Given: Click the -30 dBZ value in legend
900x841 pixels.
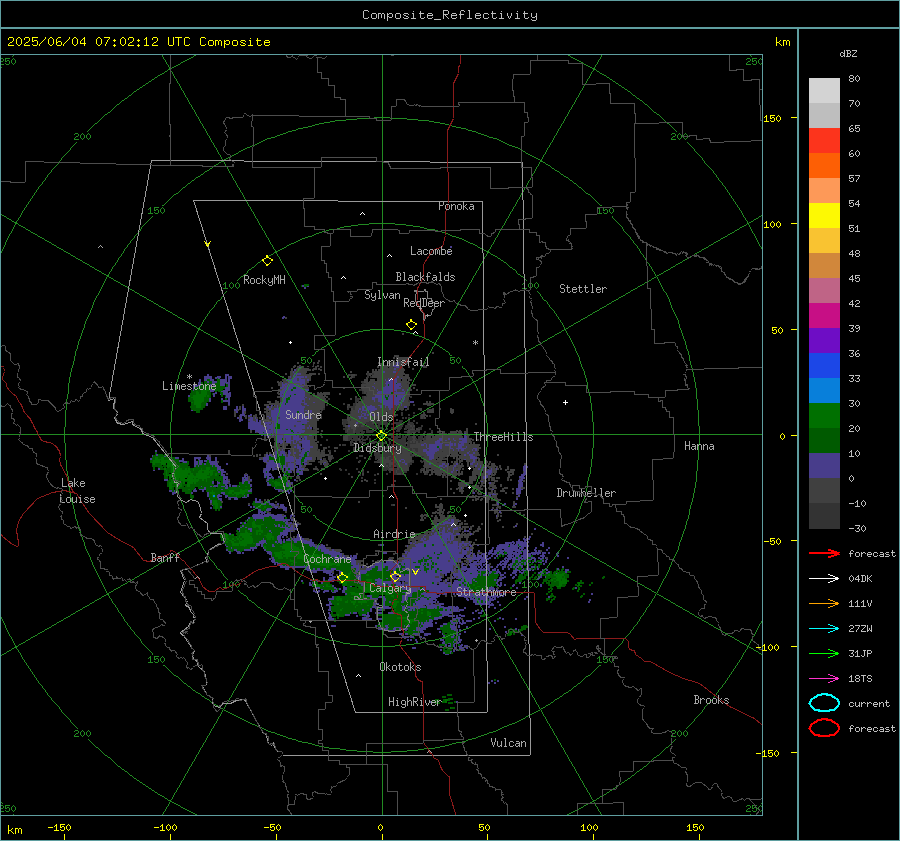Looking at the screenshot, I should pyautogui.click(x=857, y=528).
